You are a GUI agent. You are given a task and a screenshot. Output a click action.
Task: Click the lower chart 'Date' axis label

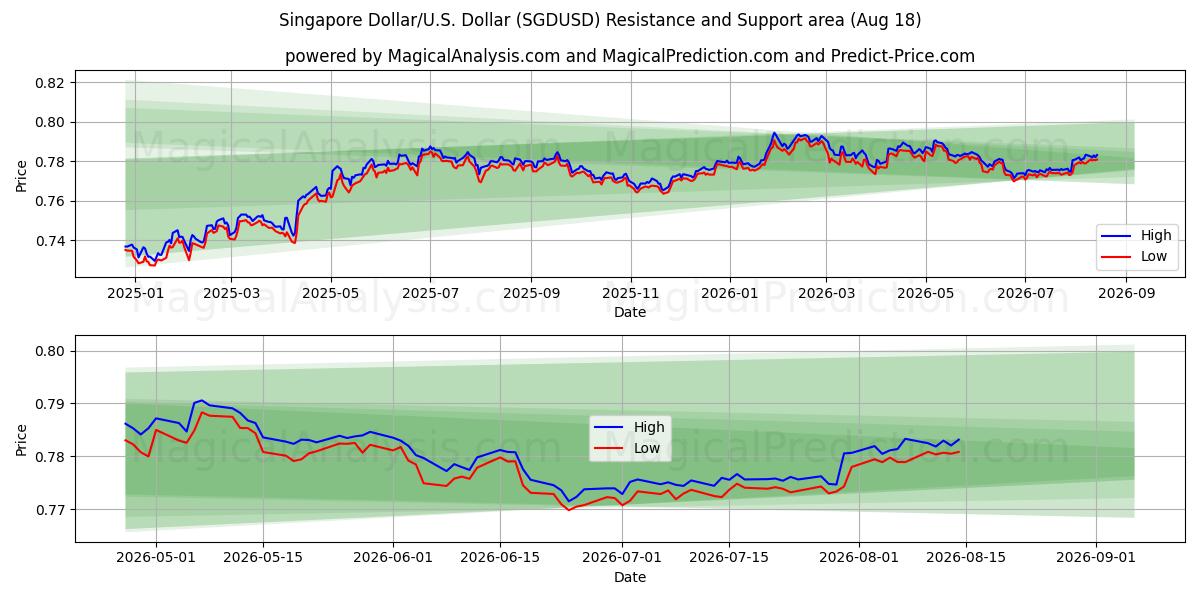pyautogui.click(x=630, y=577)
